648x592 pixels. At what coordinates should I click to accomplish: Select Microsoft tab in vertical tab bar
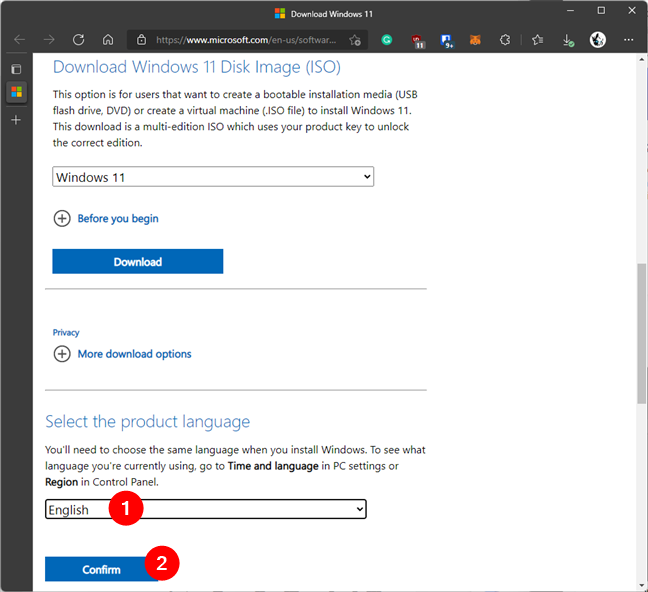click(x=17, y=92)
